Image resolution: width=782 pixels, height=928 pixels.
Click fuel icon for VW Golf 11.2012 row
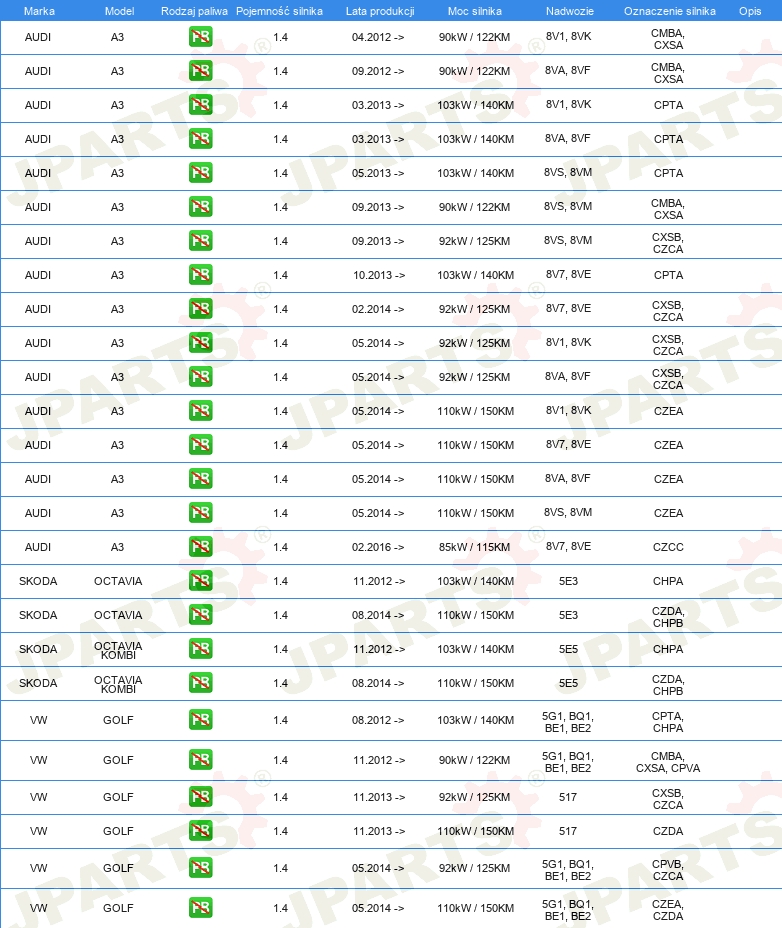click(201, 760)
